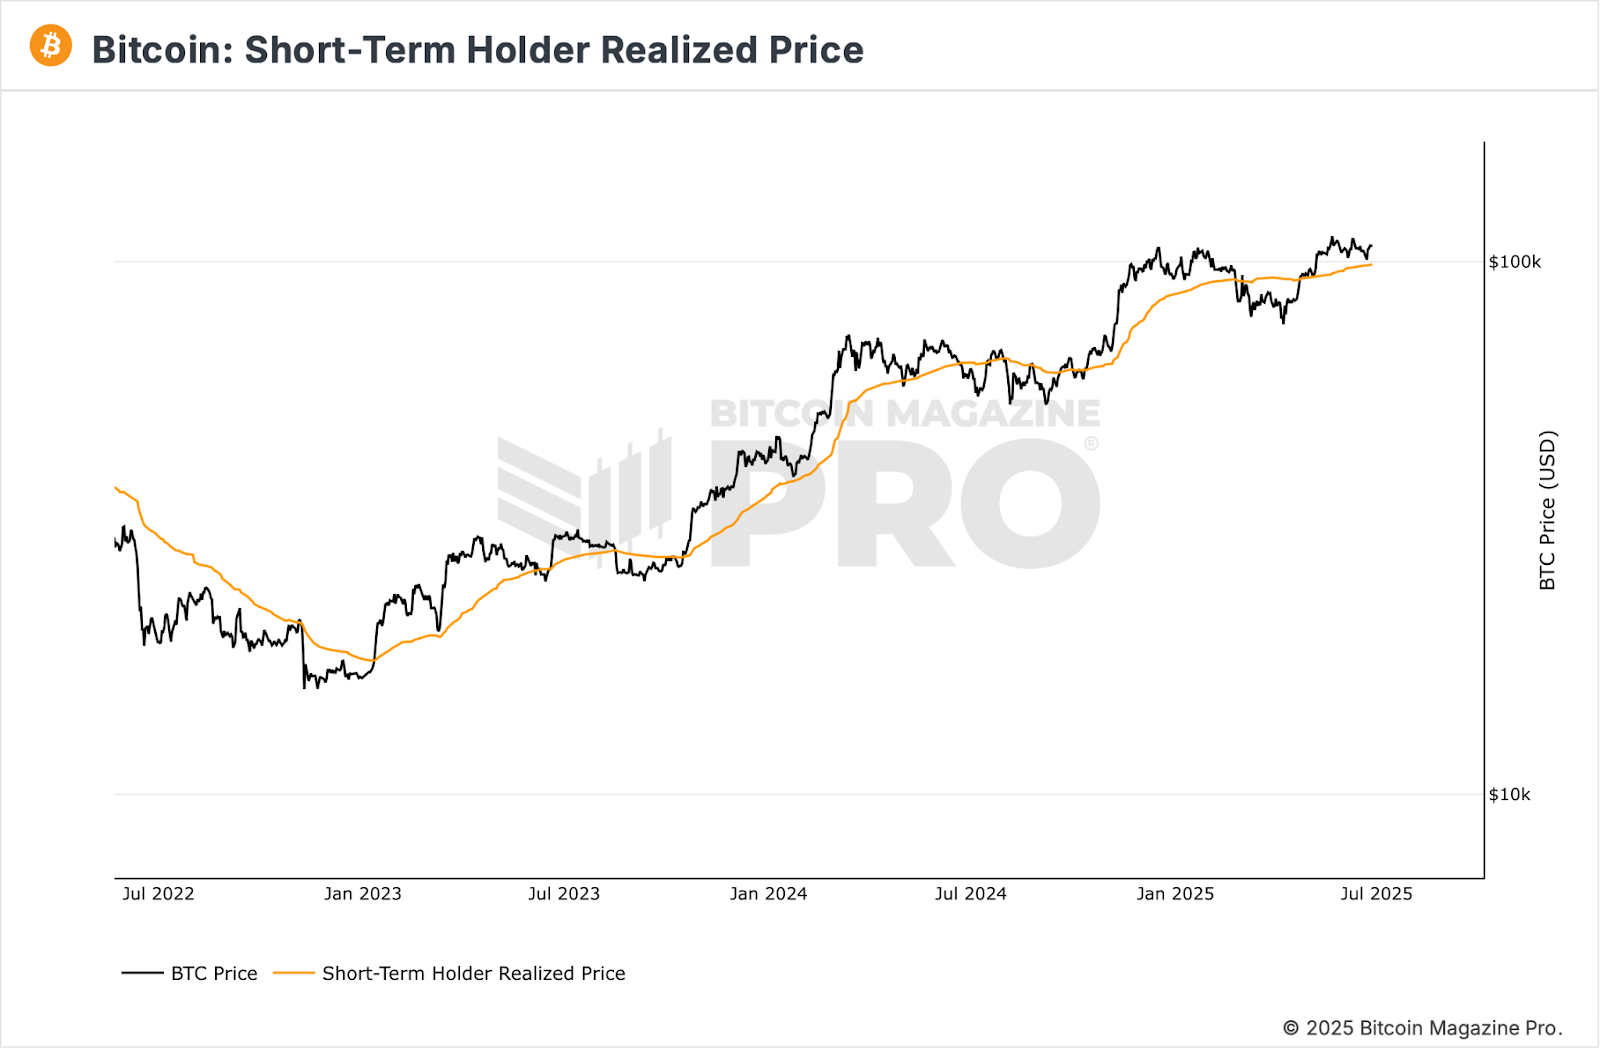The image size is (1600, 1048).
Task: Click the chart title text
Action: click(477, 50)
